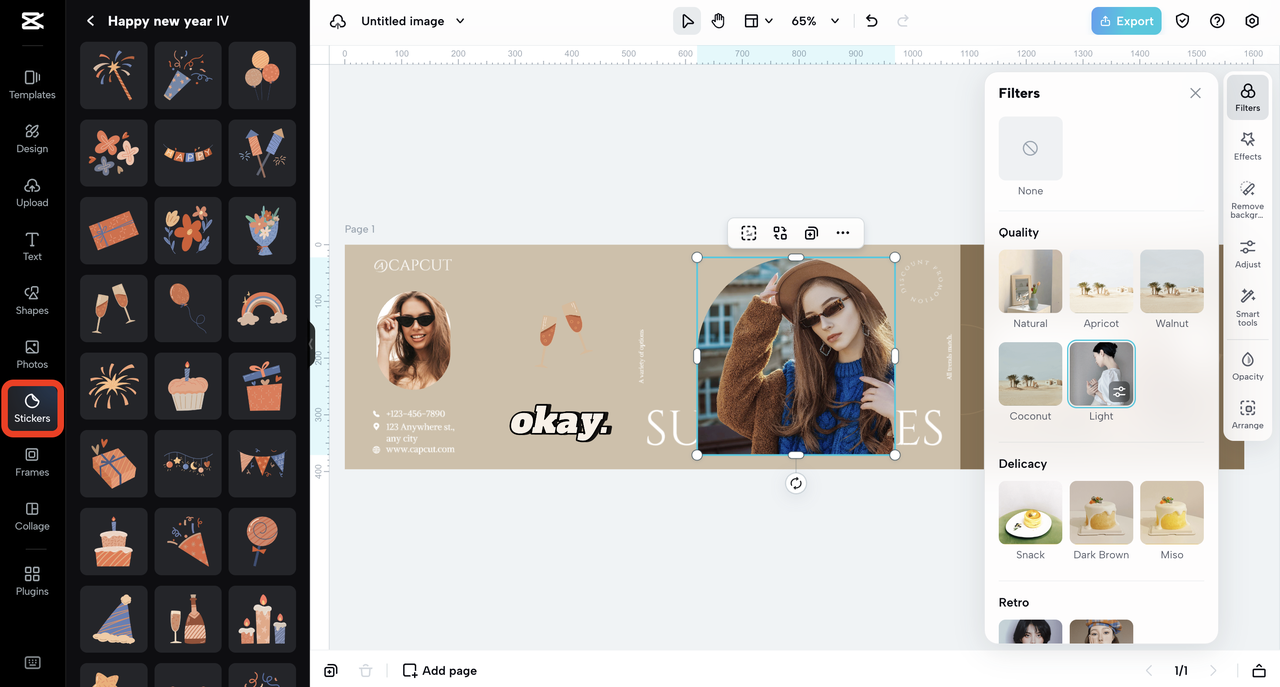Add the balloons bunch sticker
This screenshot has height=687, width=1280.
click(262, 75)
